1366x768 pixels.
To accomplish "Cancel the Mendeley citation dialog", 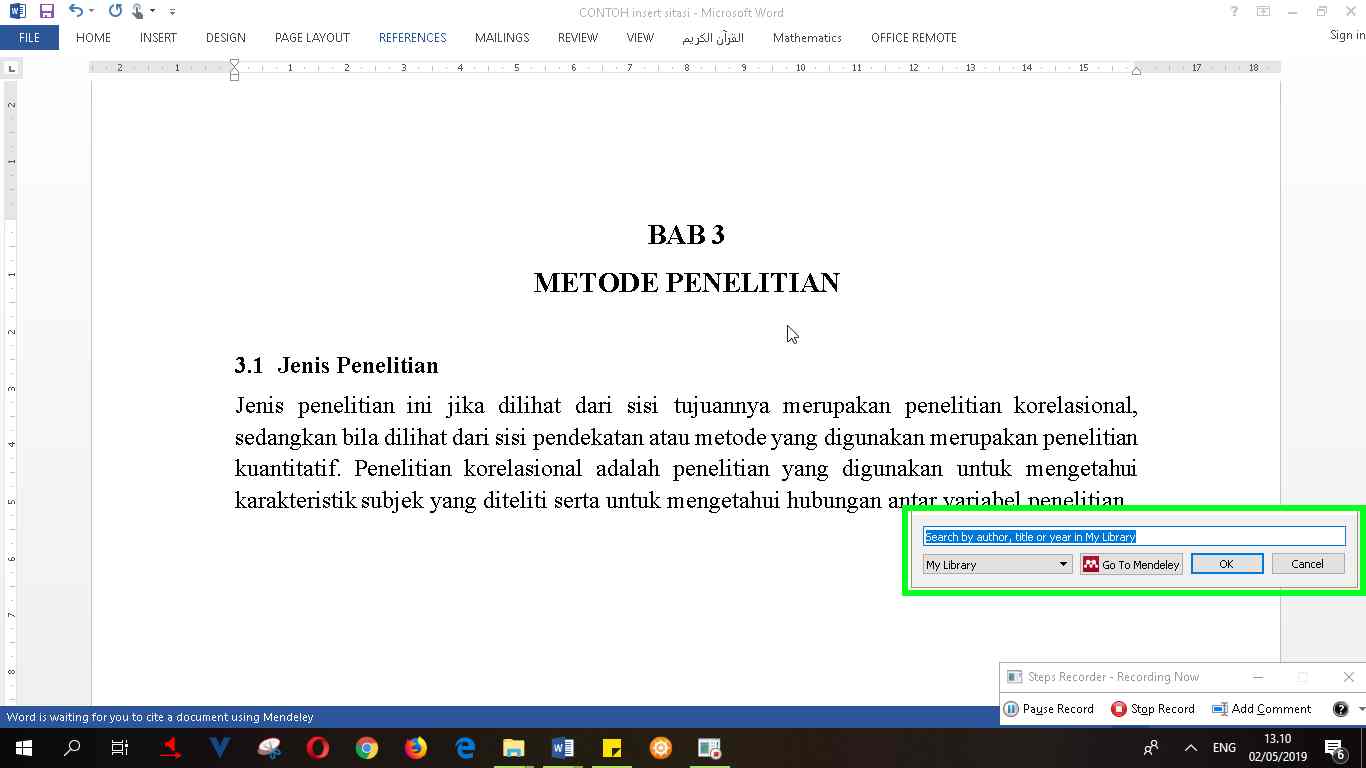I will 1307,564.
